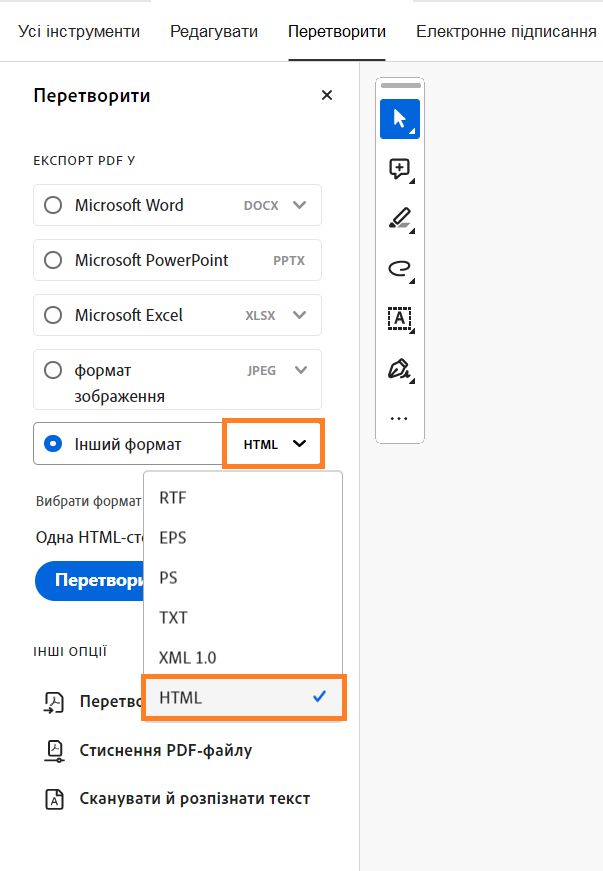
Task: Open the JPEG image format dropdown
Action: [x=298, y=370]
